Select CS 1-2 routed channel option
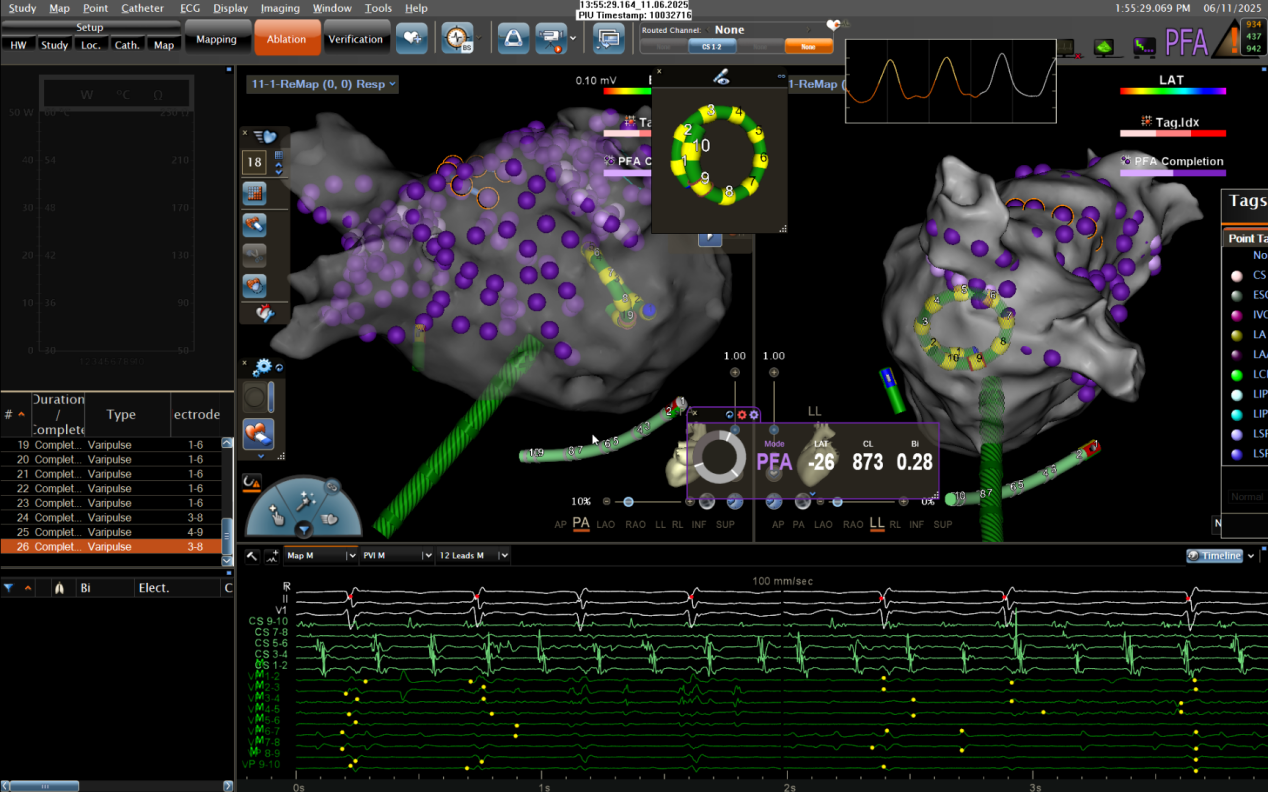Image resolution: width=1268 pixels, height=792 pixels. pos(712,47)
